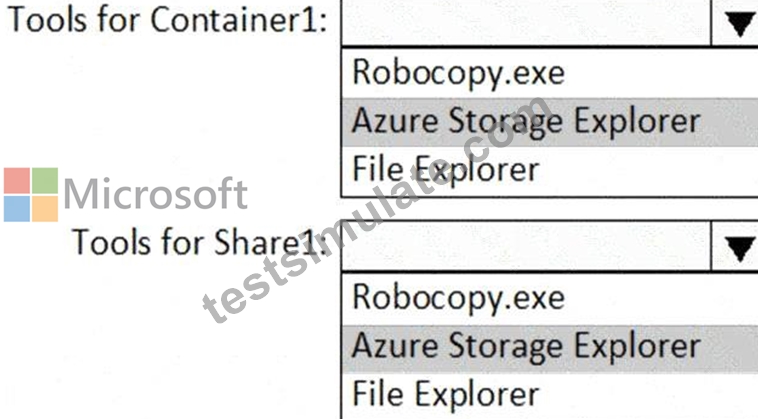Click the gray Microsoft wordmark text
The image size is (758, 419).
(x=156, y=194)
